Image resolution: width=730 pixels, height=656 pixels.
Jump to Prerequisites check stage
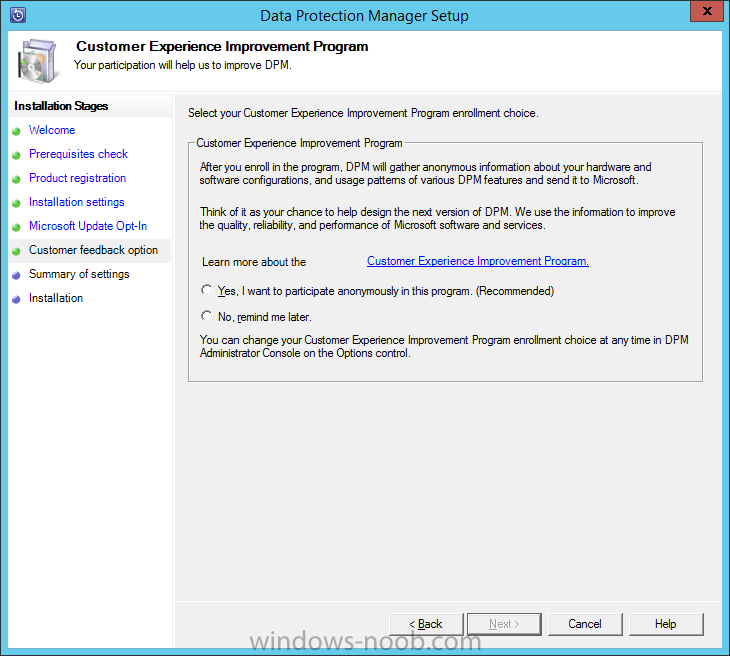78,154
